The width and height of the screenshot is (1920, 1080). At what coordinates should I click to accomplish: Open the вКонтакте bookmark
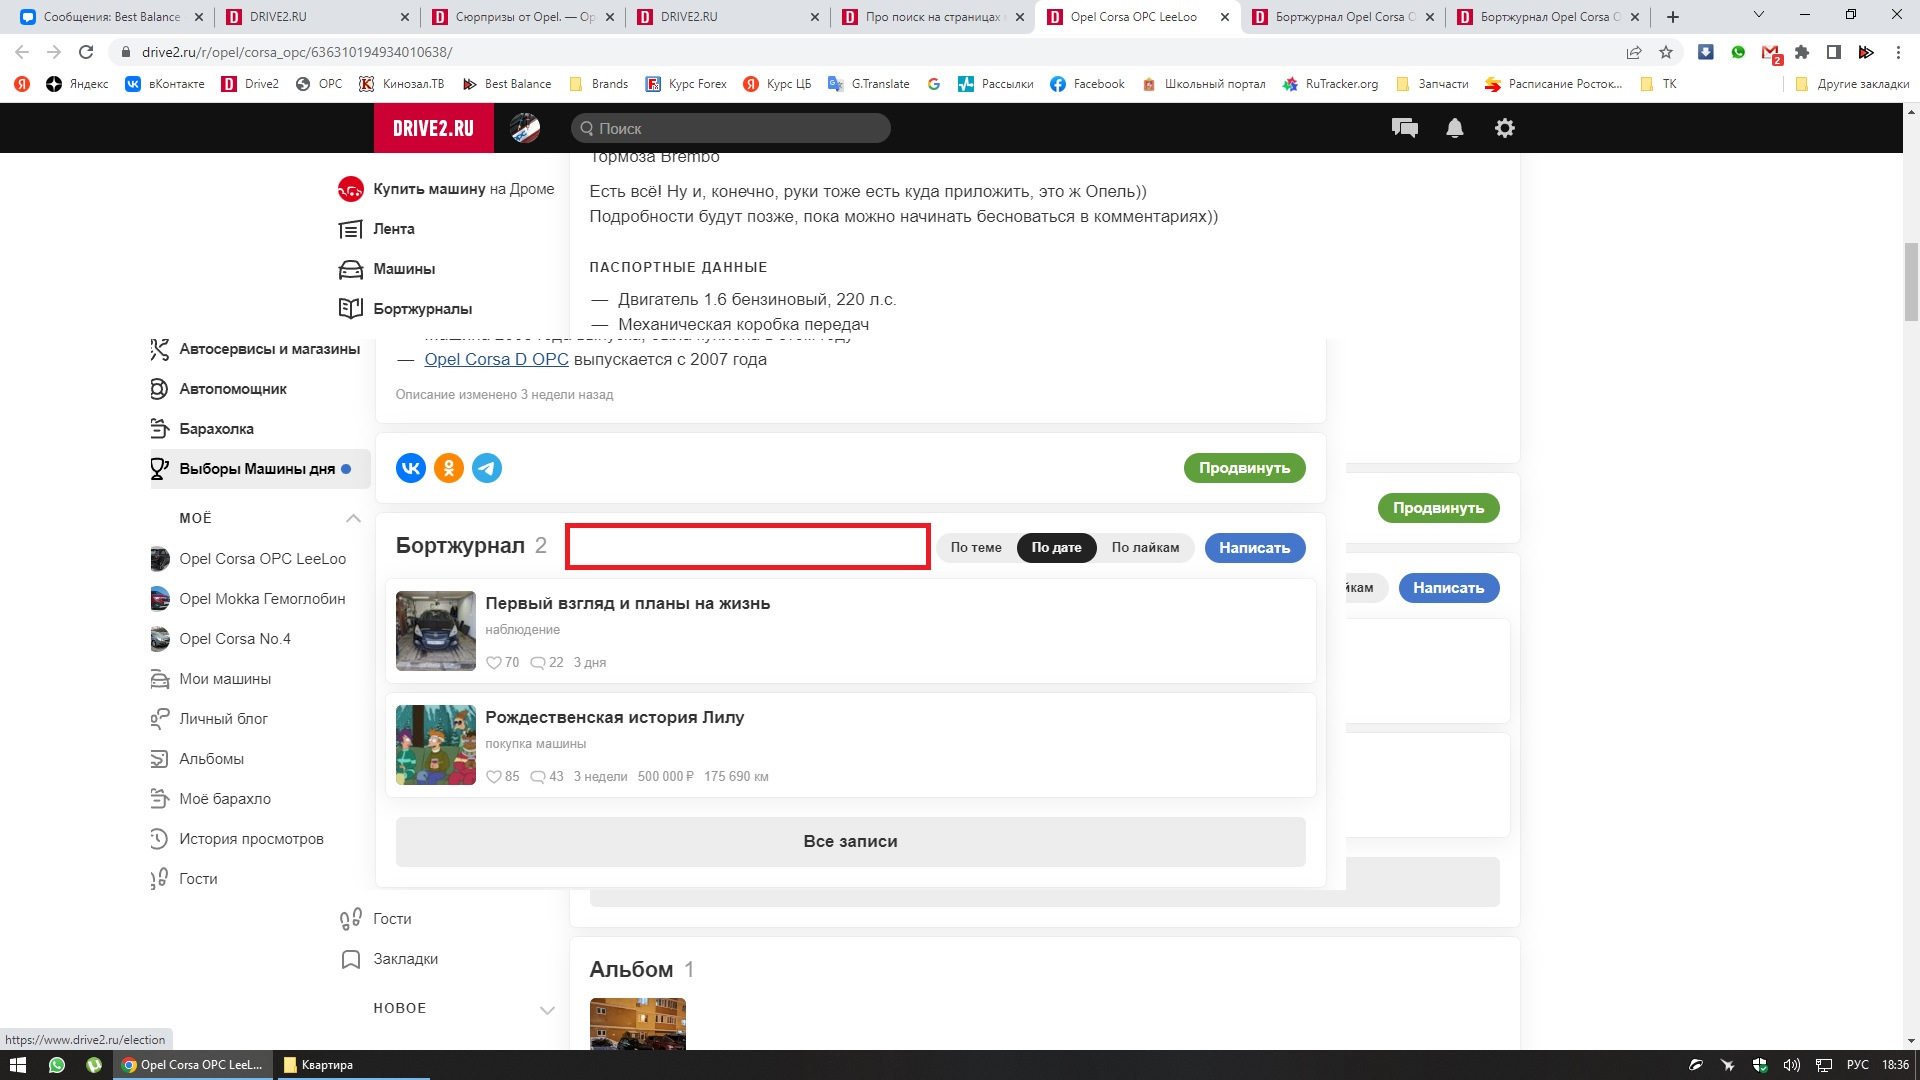pos(165,84)
